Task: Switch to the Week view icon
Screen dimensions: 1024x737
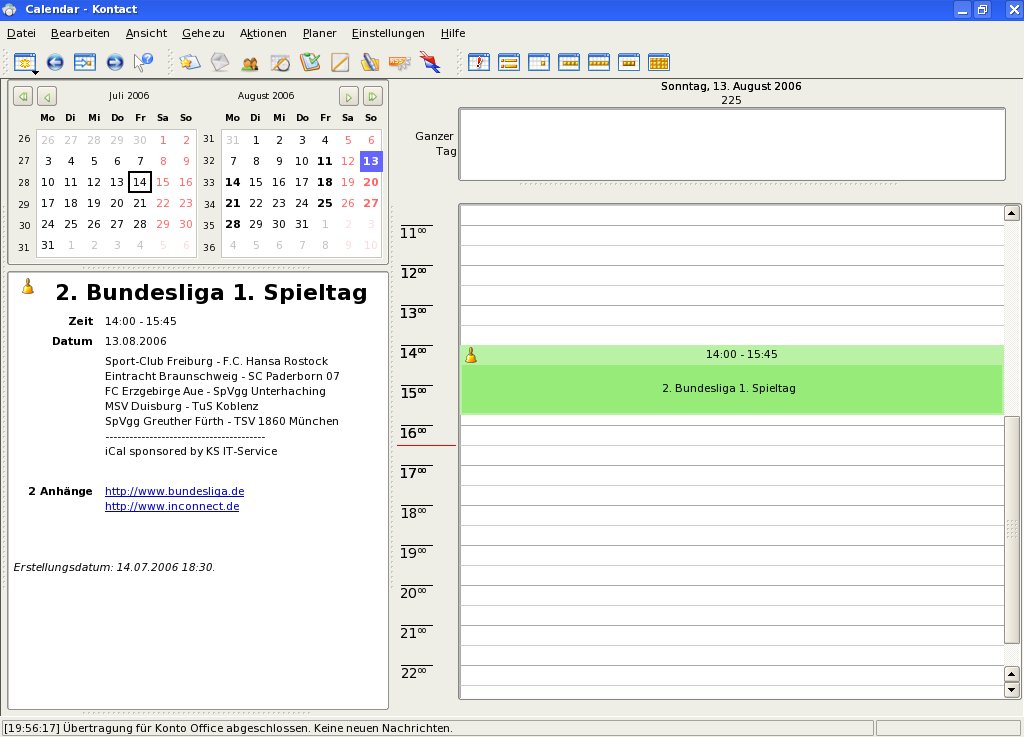Action: (x=599, y=63)
